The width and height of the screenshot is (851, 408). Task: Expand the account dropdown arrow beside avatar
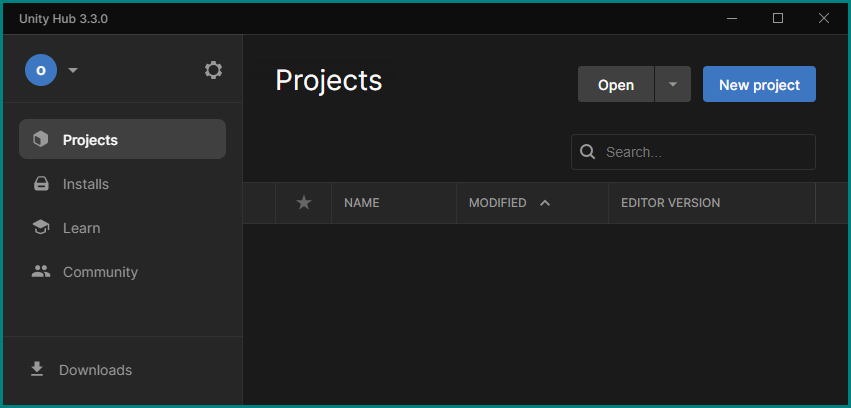coord(73,70)
